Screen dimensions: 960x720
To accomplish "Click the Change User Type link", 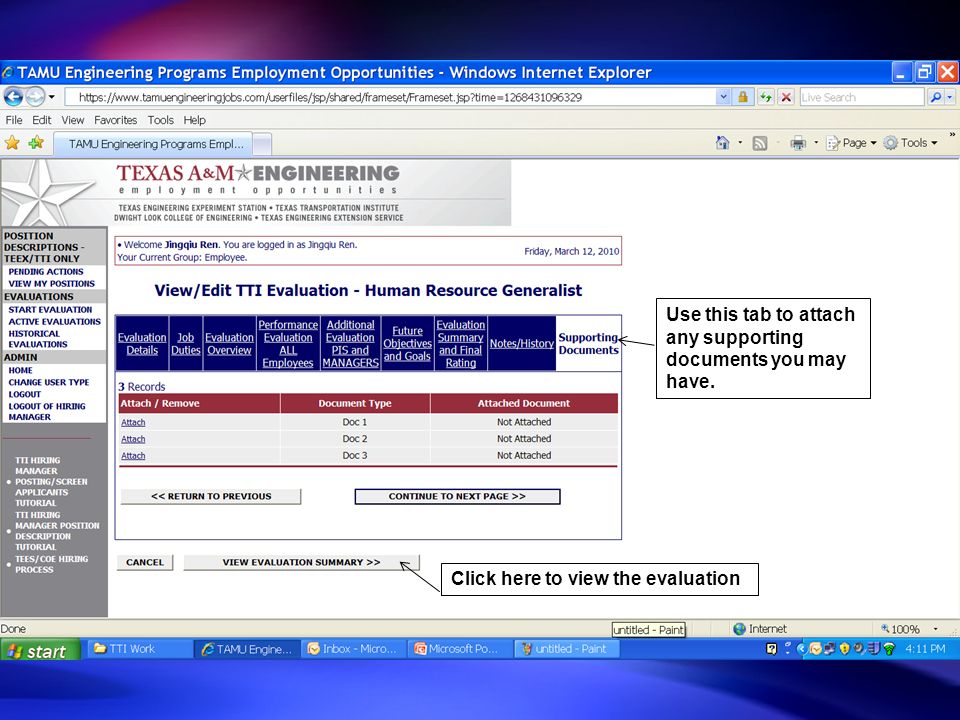I will click(49, 382).
